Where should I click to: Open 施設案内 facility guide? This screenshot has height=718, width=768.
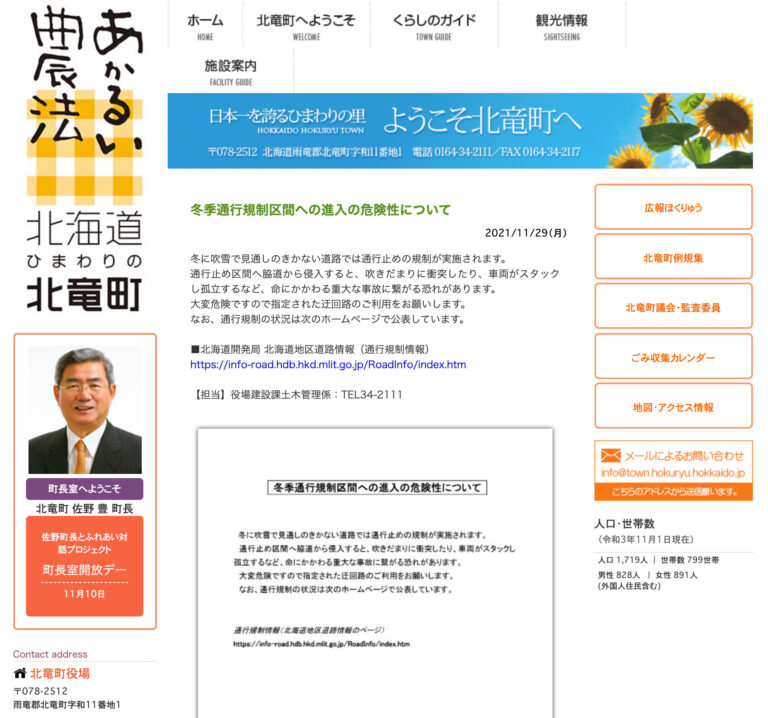pos(230,71)
